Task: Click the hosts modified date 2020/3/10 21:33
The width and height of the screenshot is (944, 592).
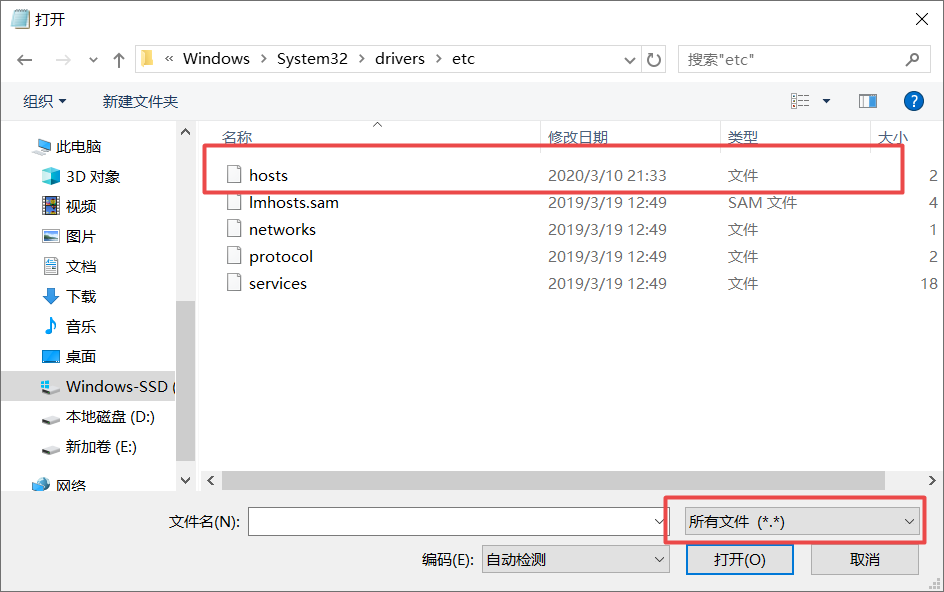Action: [x=607, y=175]
